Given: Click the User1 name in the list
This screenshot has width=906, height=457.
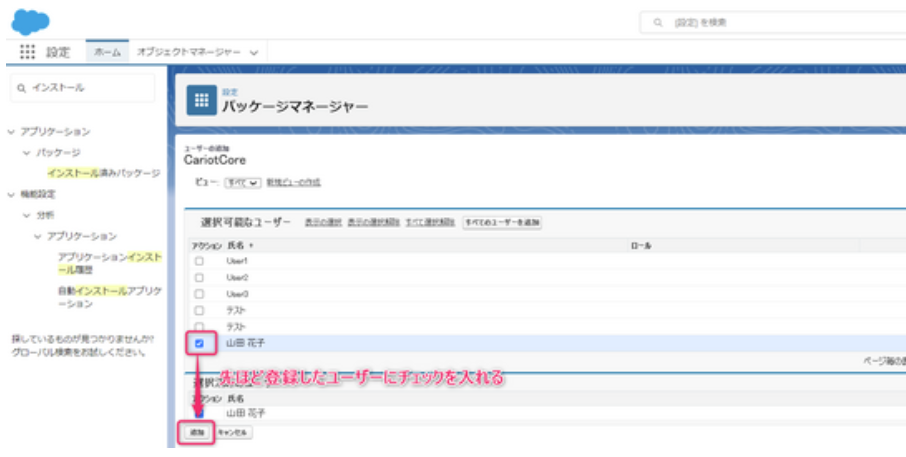Looking at the screenshot, I should point(237,261).
